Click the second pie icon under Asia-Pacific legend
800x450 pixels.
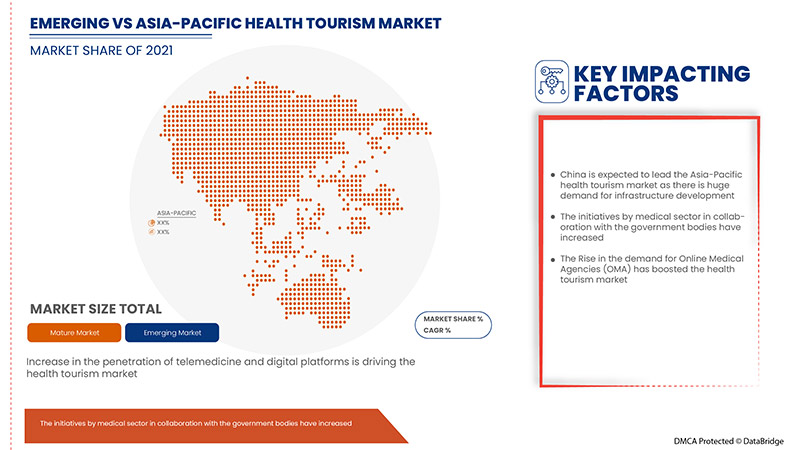[x=151, y=232]
